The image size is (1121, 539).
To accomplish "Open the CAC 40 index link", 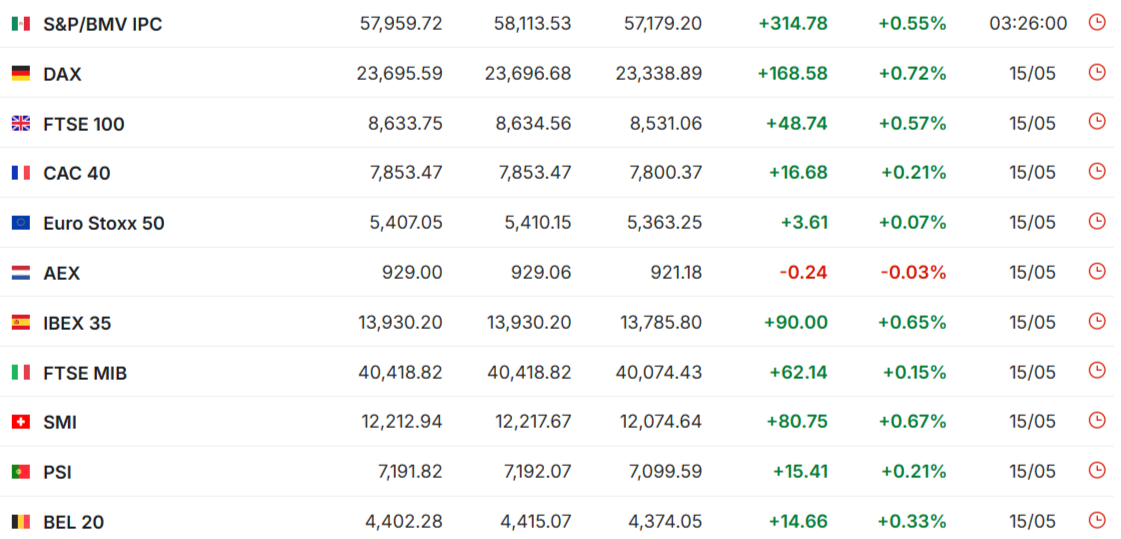I will click(76, 174).
